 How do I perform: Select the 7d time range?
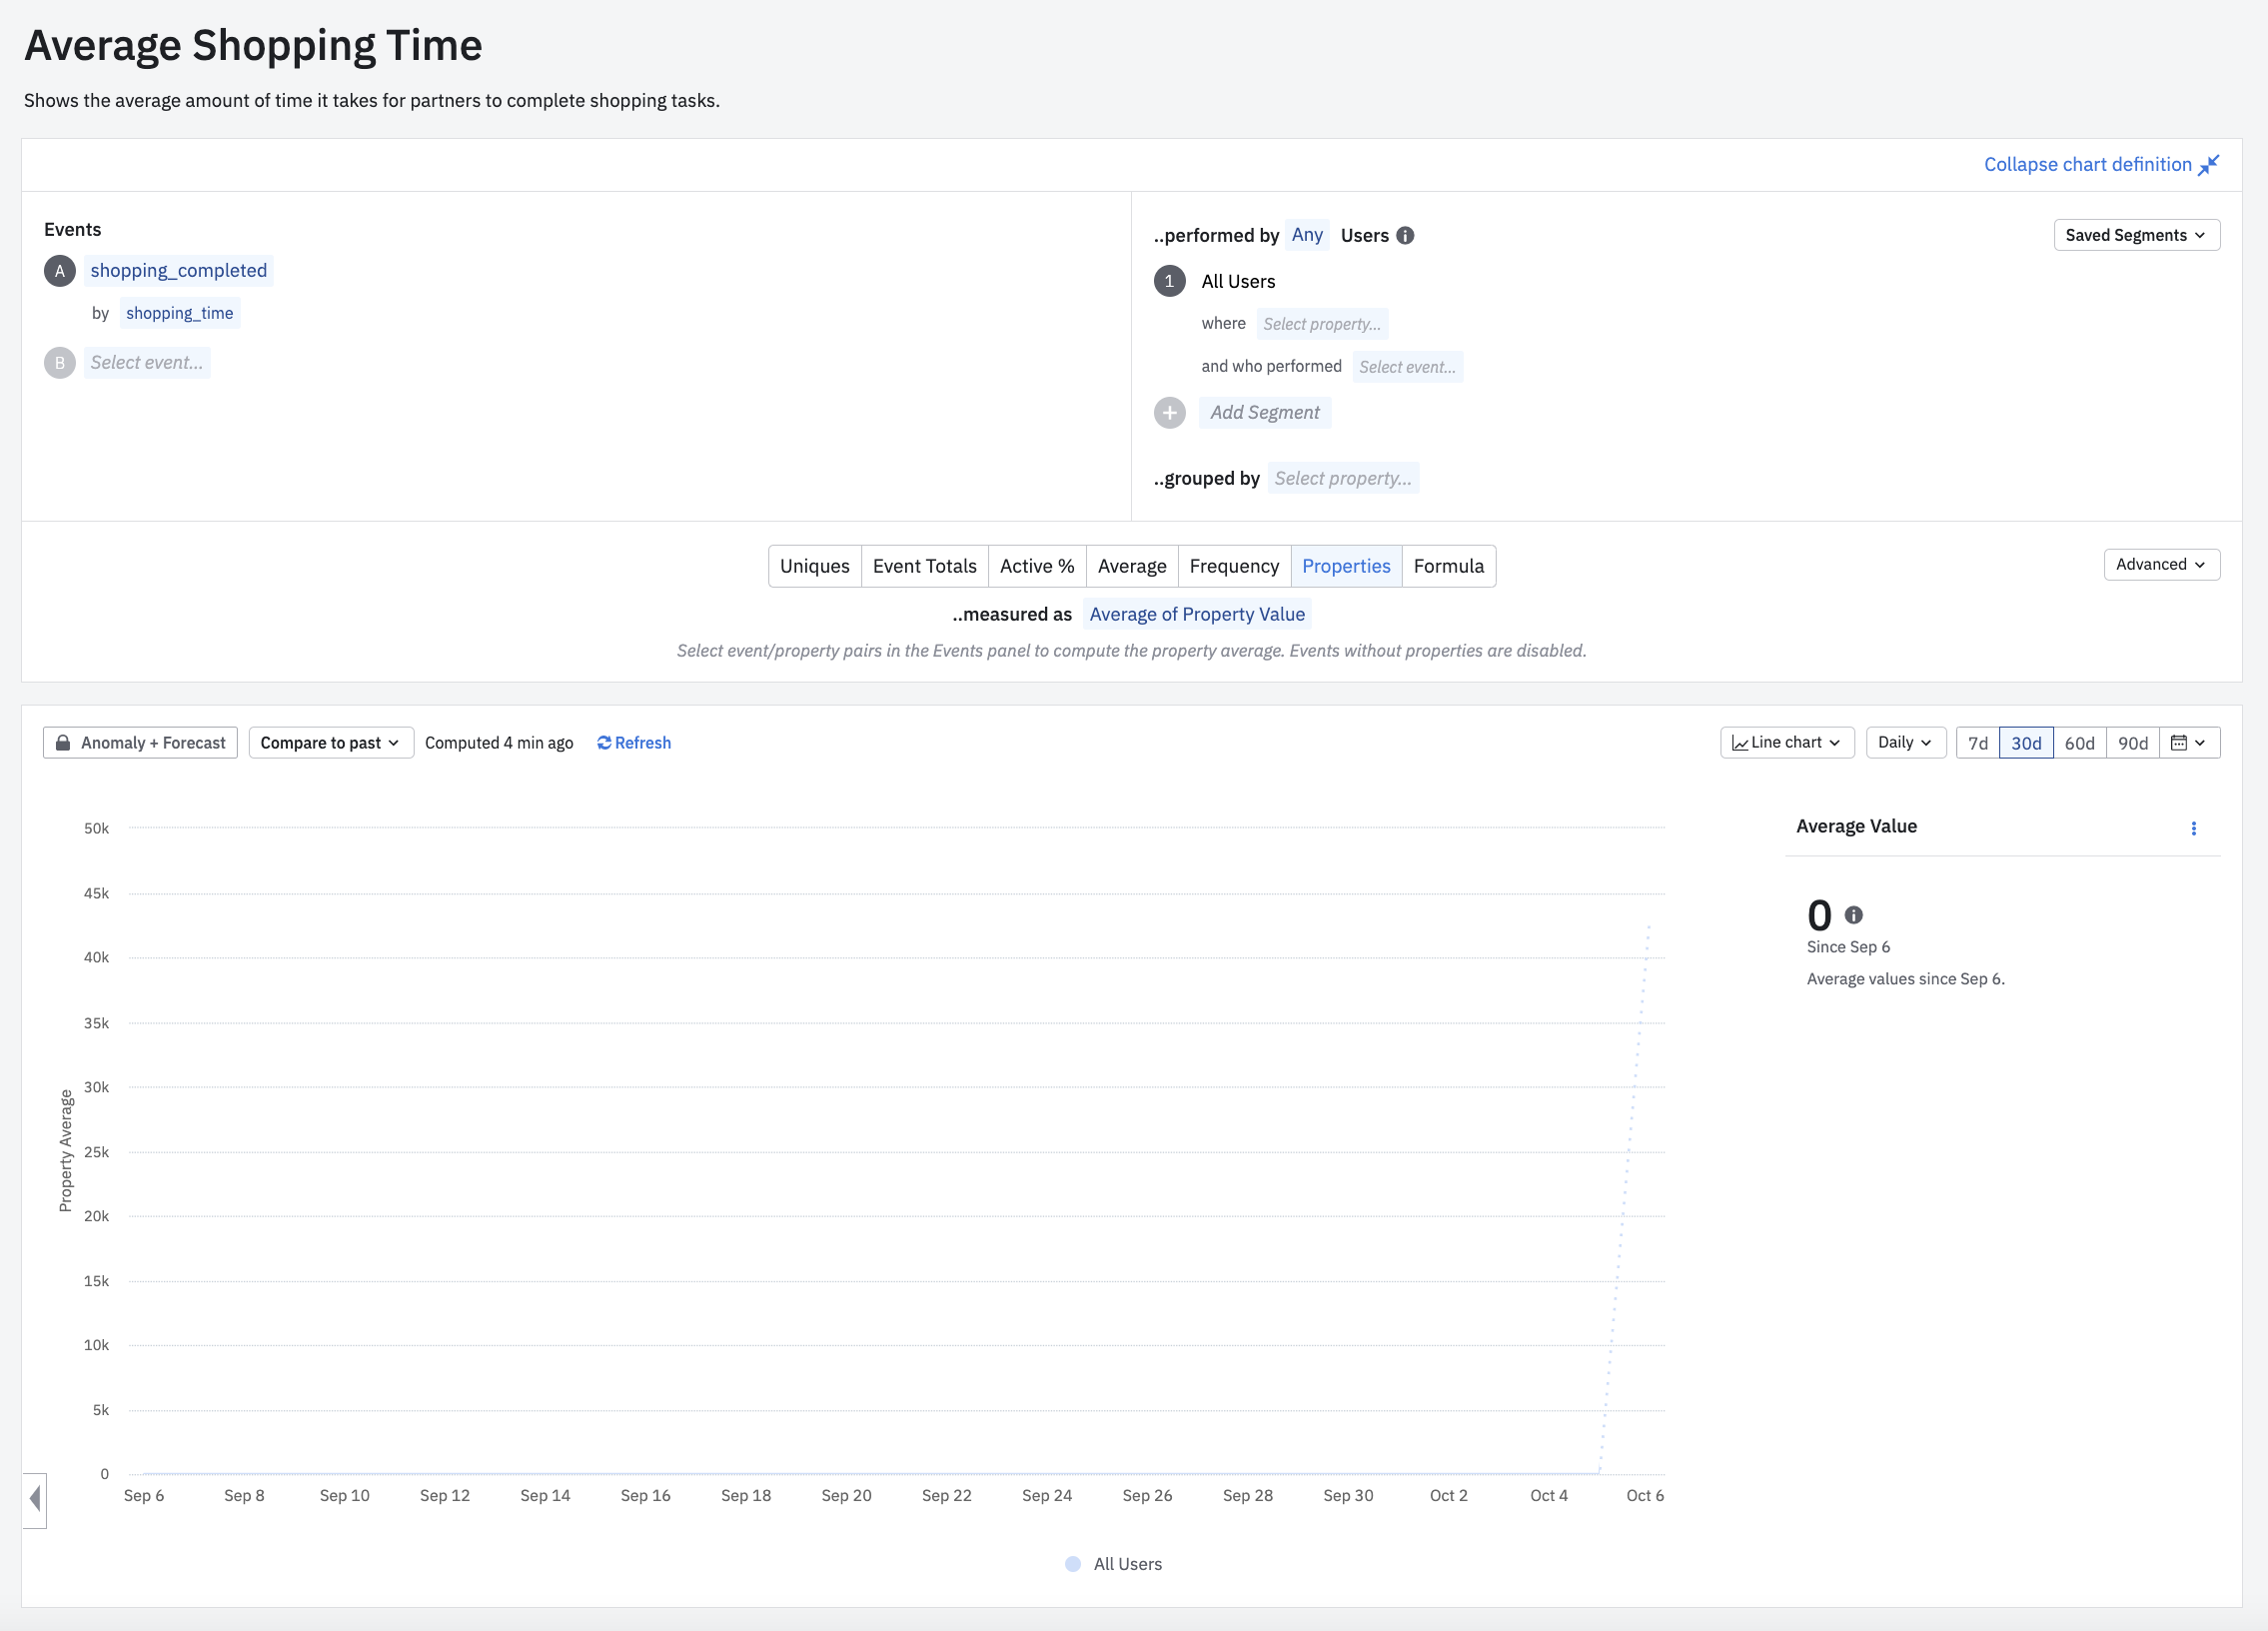pyautogui.click(x=1977, y=743)
